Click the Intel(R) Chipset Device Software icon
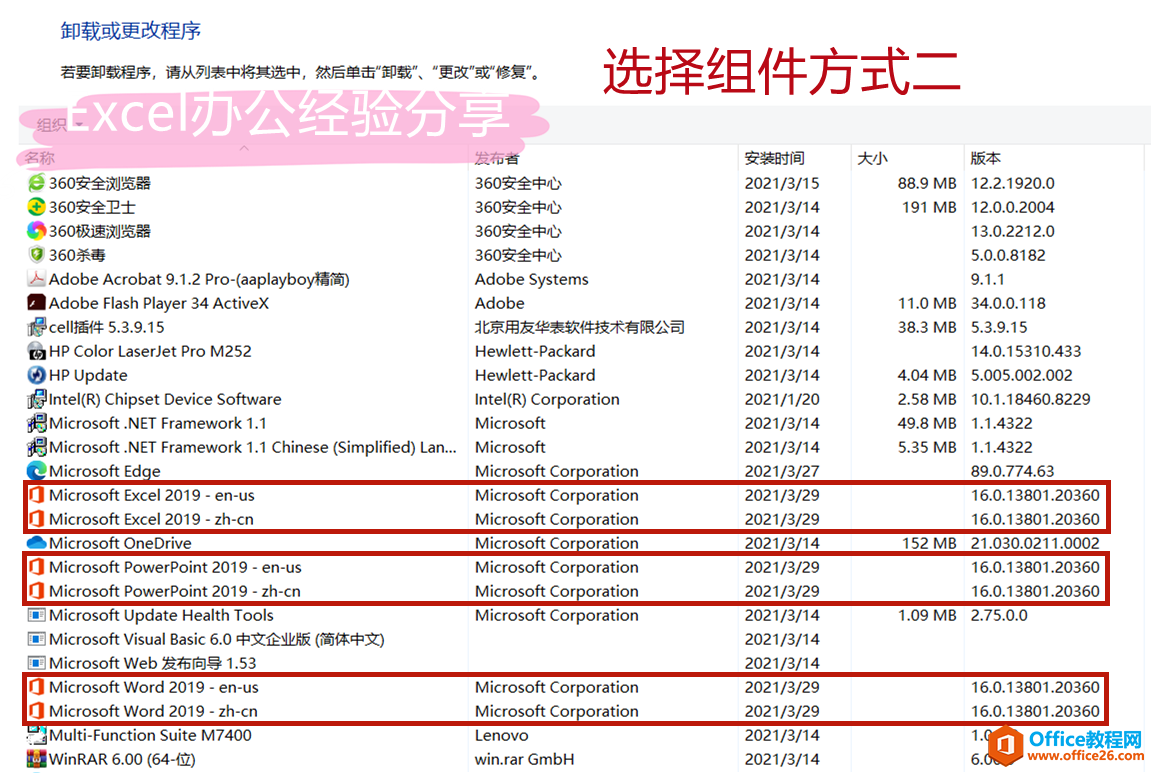 (36, 399)
